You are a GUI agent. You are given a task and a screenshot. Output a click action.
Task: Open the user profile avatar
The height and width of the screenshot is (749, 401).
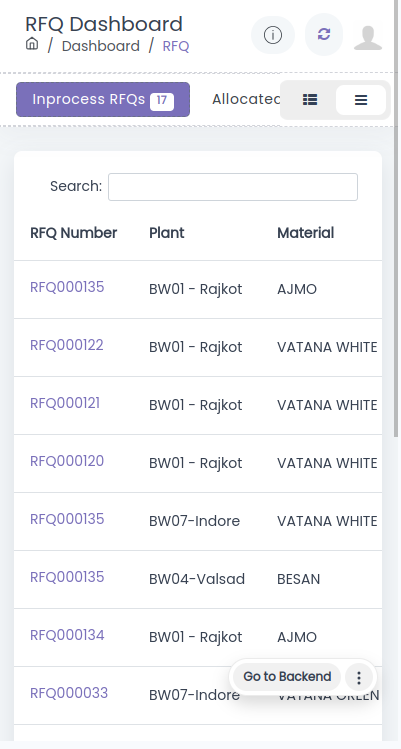tap(368, 38)
